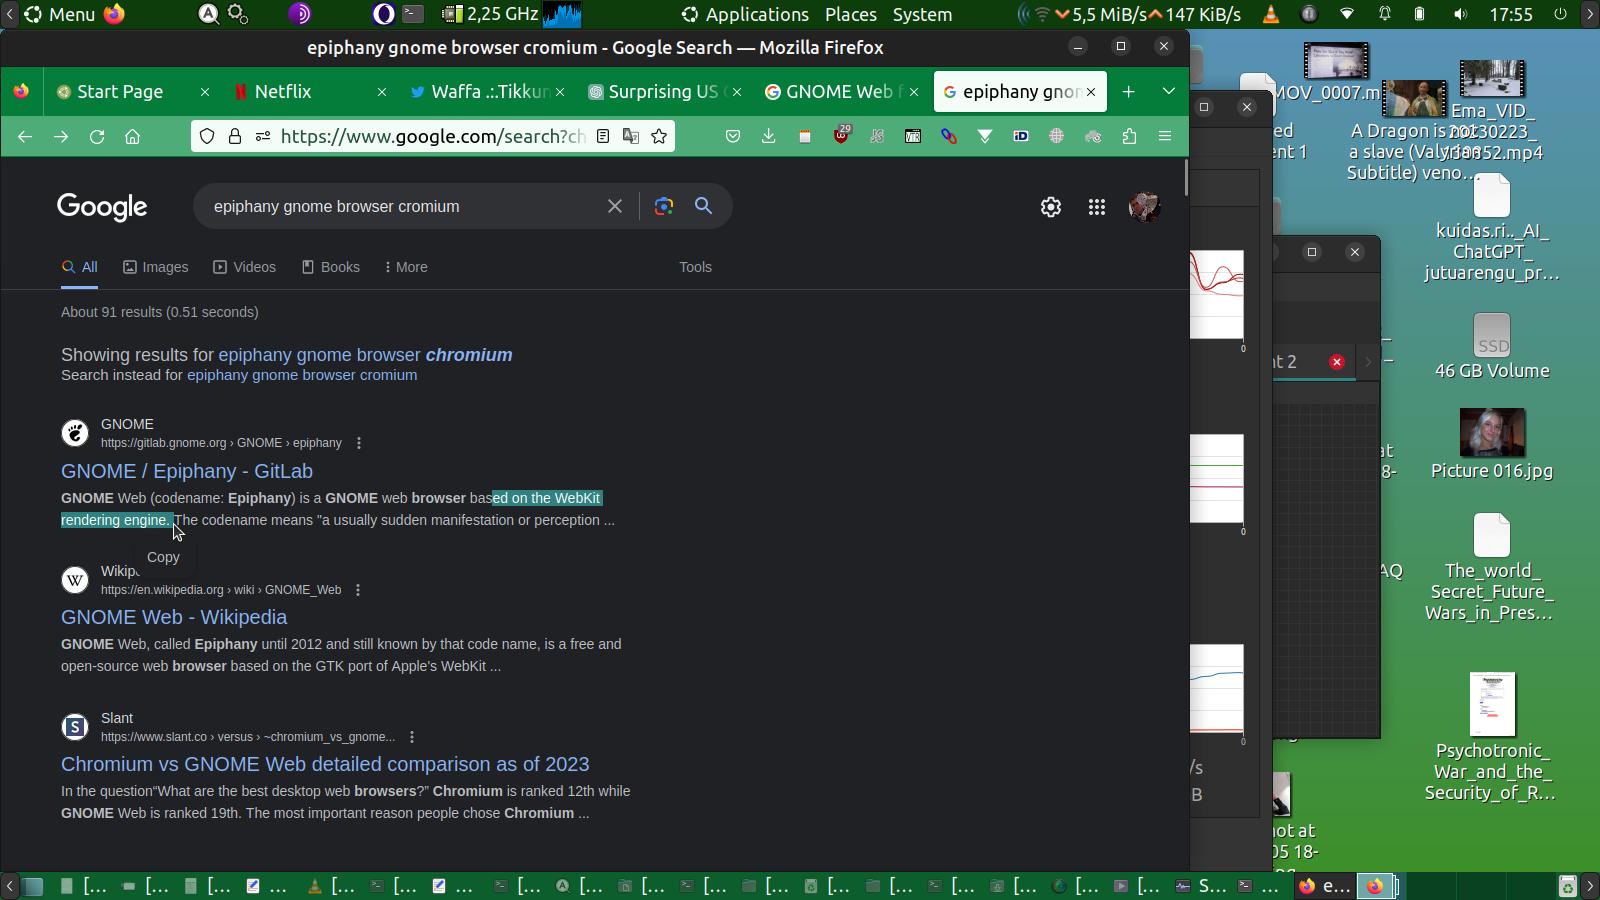Switch to the Surprising US tab
Image resolution: width=1600 pixels, height=900 pixels.
click(x=665, y=91)
